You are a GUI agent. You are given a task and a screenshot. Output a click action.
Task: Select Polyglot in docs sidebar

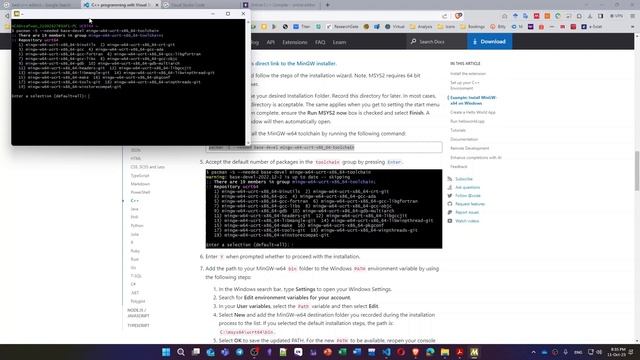coord(138,301)
